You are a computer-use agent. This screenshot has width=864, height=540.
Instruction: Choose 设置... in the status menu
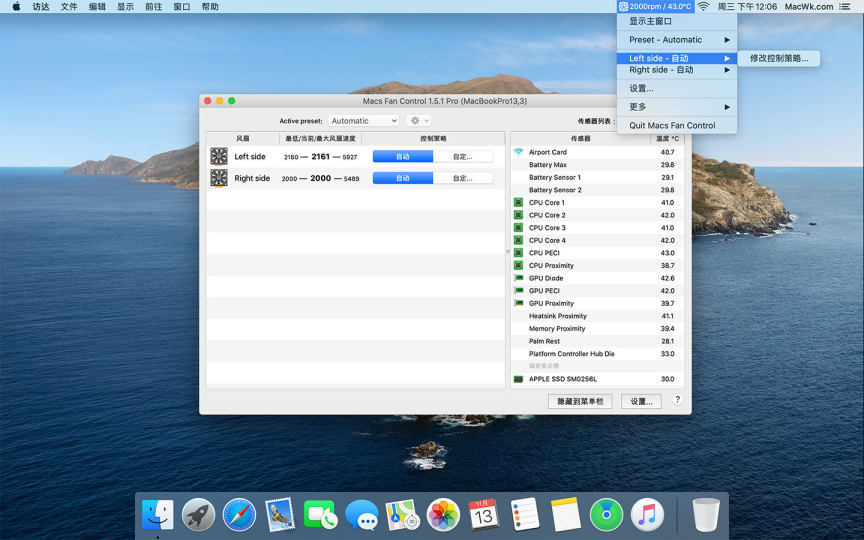[677, 88]
